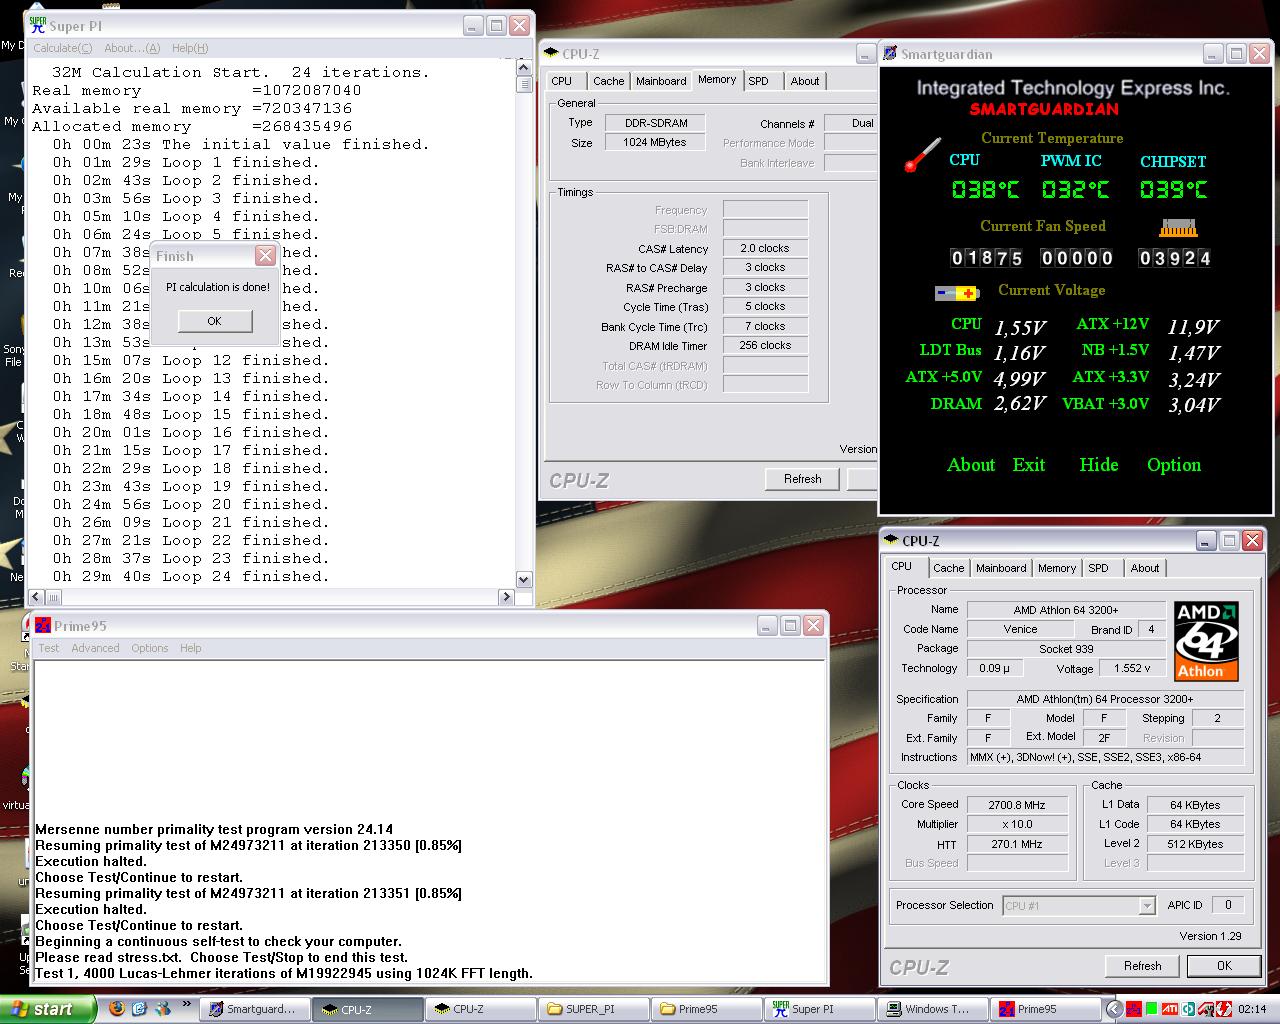Click the ATI tray icon
The width and height of the screenshot is (1280, 1024).
[x=1170, y=1009]
